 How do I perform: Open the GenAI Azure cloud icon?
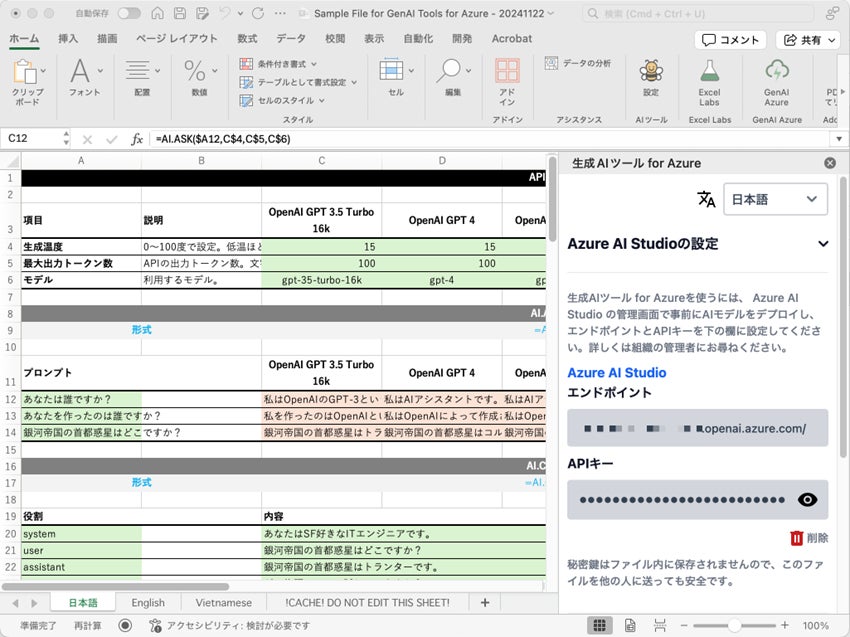[777, 70]
